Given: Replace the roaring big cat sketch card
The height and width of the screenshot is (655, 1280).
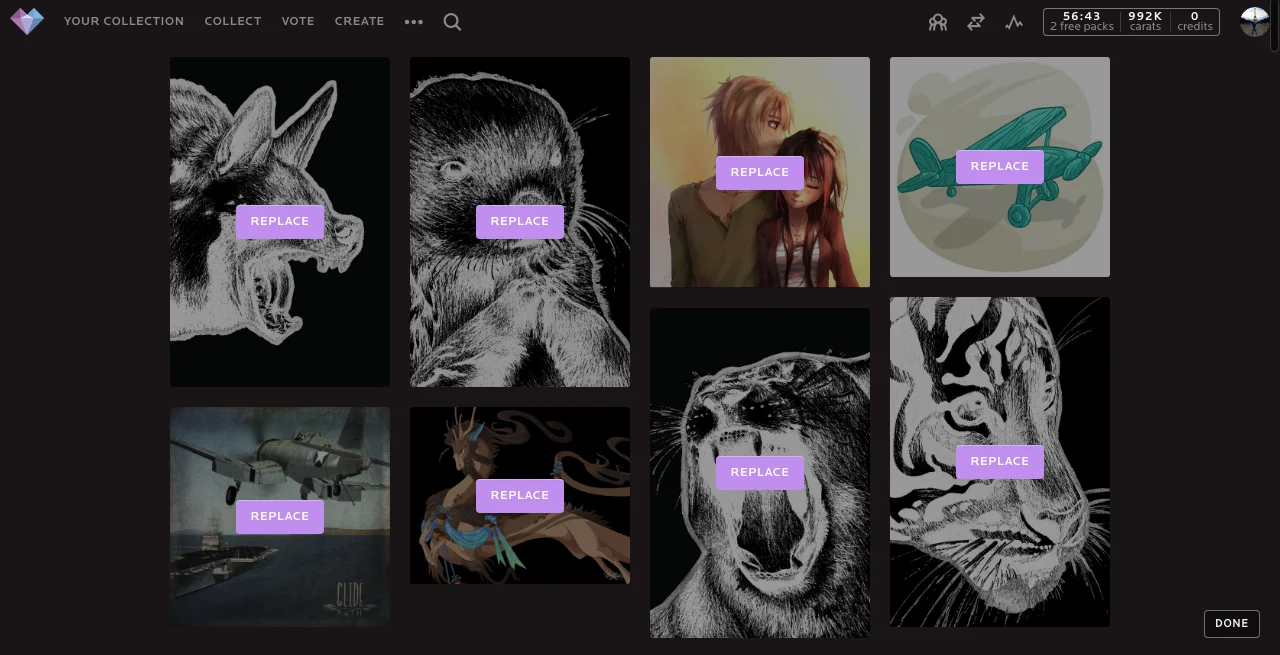Looking at the screenshot, I should point(760,473).
